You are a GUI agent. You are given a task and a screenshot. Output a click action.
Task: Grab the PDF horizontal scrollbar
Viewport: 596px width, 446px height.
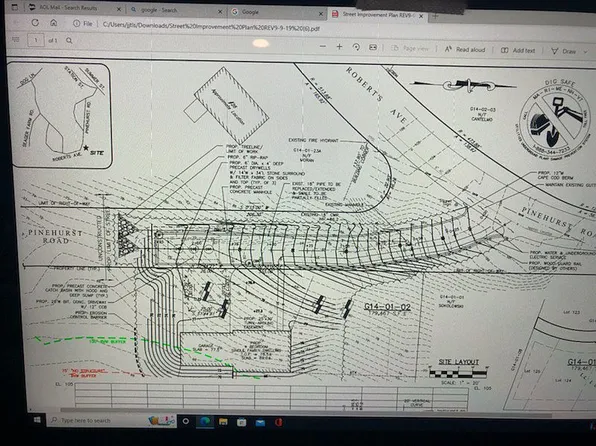point(306,412)
